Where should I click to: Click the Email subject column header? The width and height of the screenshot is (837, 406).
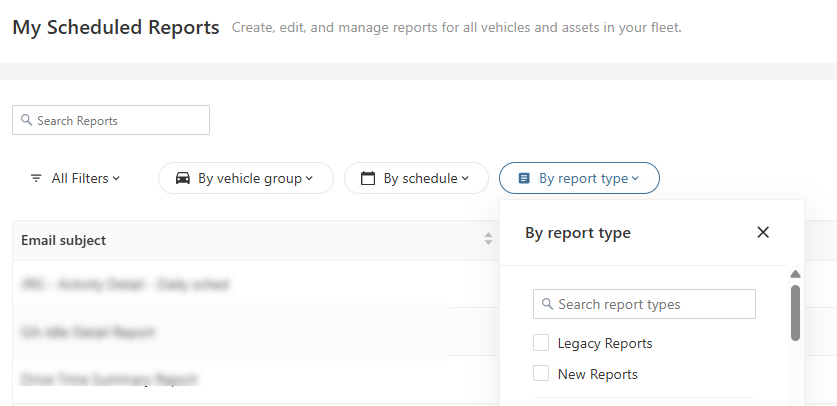tap(64, 240)
